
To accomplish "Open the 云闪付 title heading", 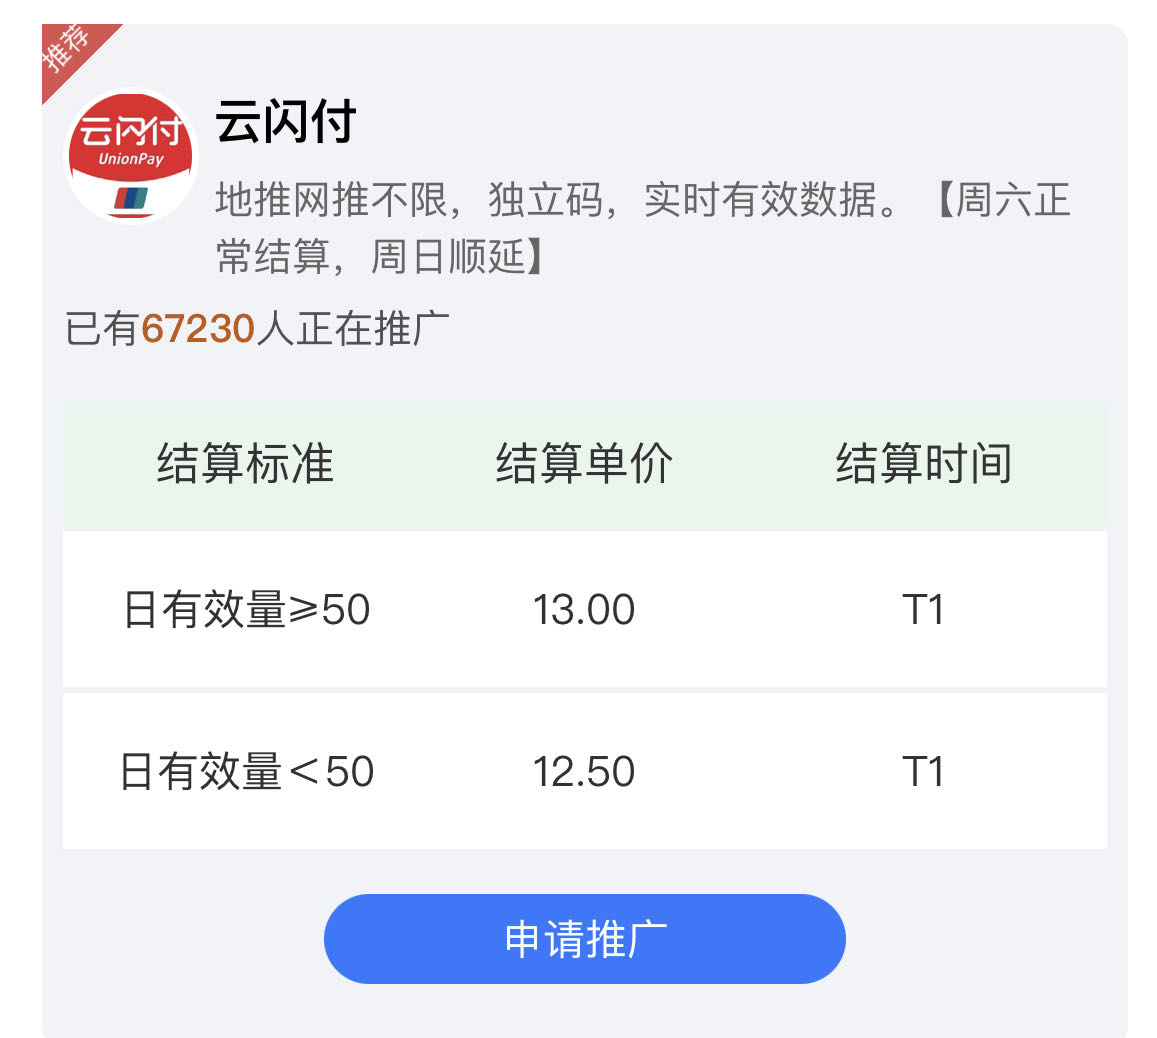I will [x=286, y=122].
